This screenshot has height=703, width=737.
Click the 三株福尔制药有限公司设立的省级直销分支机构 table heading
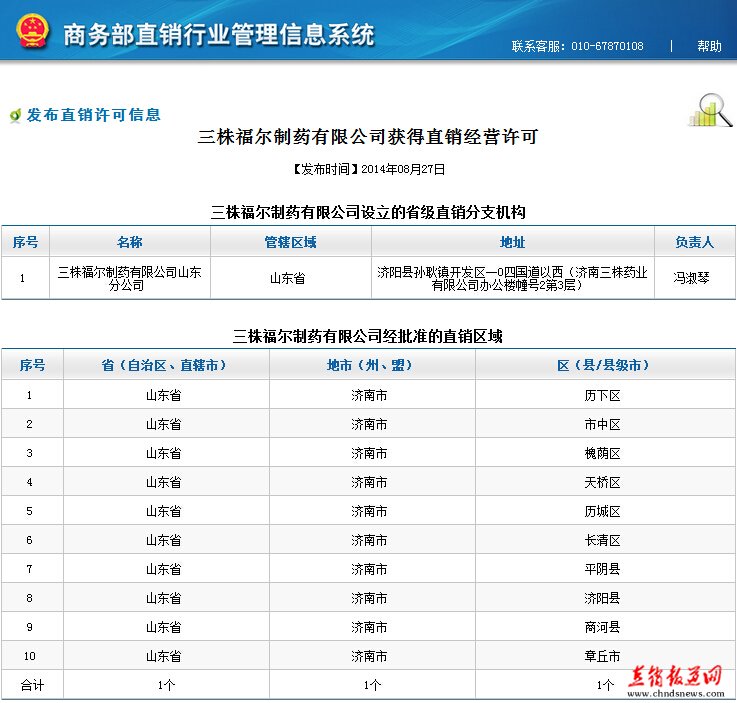tap(368, 212)
